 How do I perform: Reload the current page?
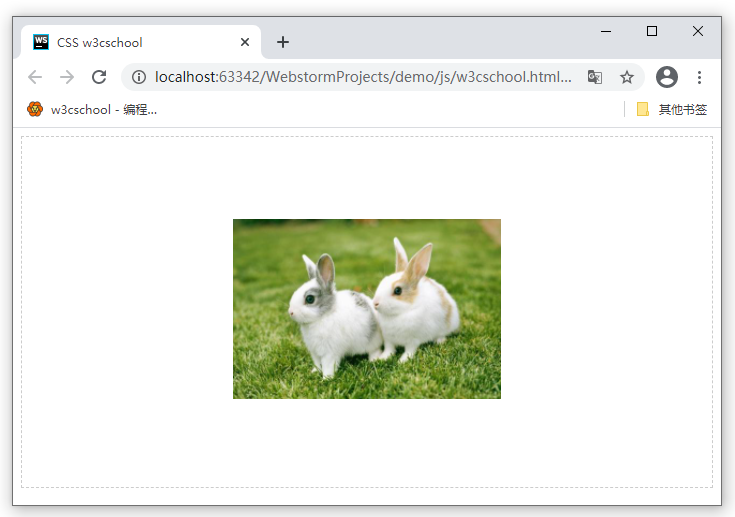point(99,77)
